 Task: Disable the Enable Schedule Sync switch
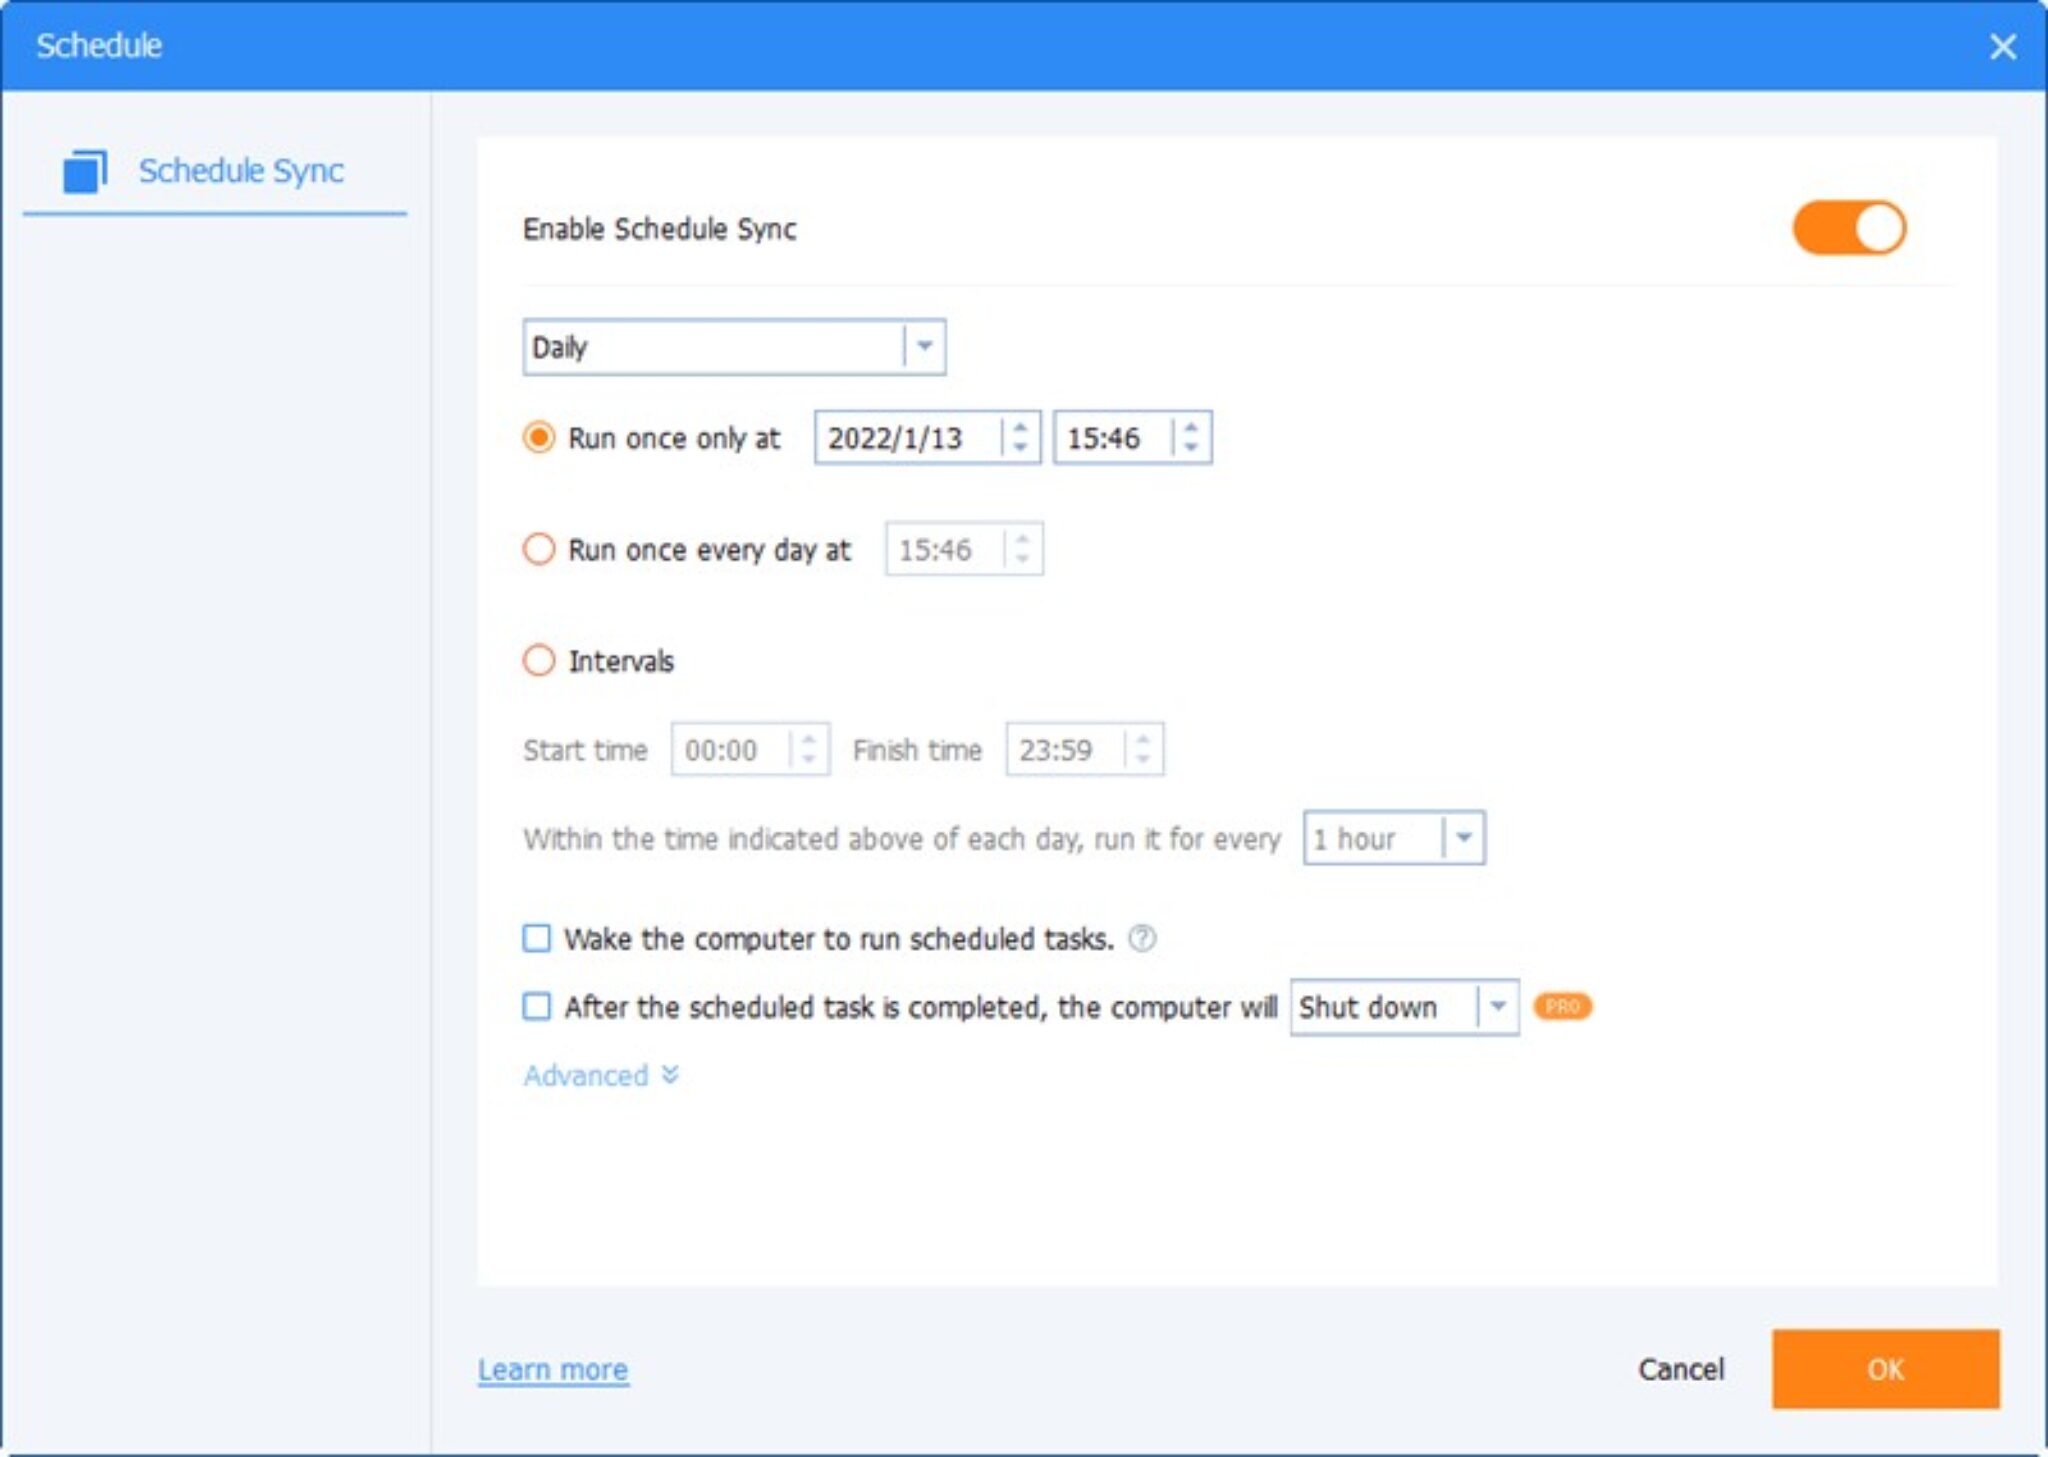click(x=1852, y=227)
